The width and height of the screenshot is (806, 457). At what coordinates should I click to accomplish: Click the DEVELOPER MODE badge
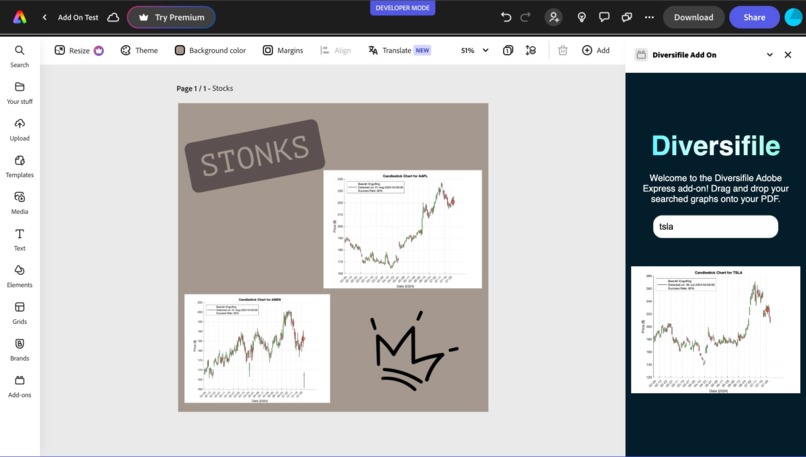402,8
